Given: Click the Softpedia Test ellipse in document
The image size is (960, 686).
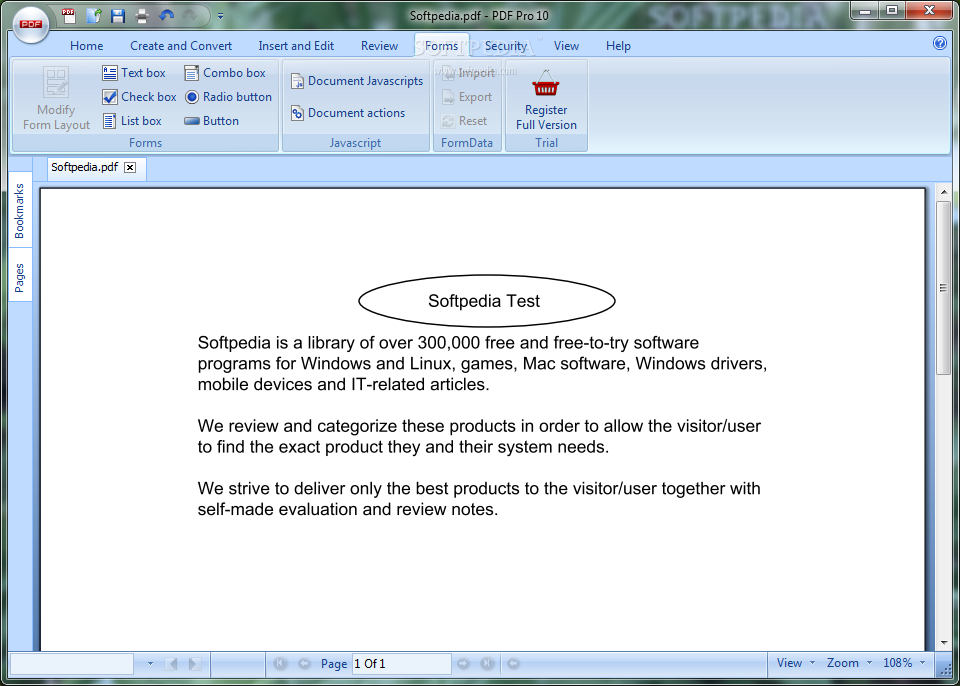Looking at the screenshot, I should (x=486, y=301).
